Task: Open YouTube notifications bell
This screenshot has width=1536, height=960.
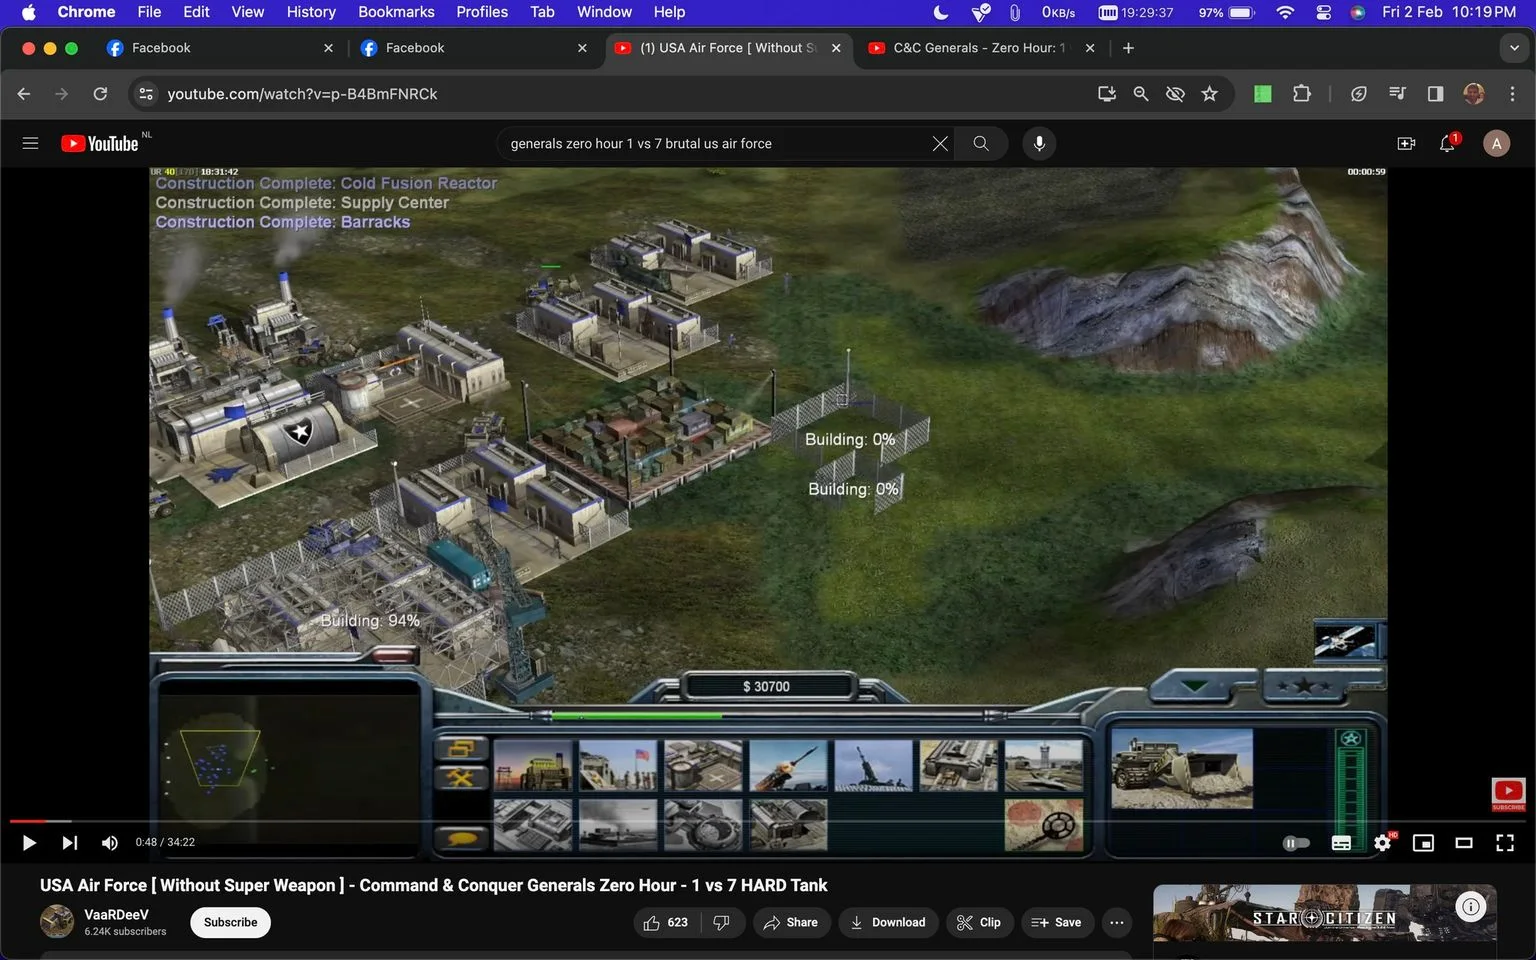Action: [1448, 143]
